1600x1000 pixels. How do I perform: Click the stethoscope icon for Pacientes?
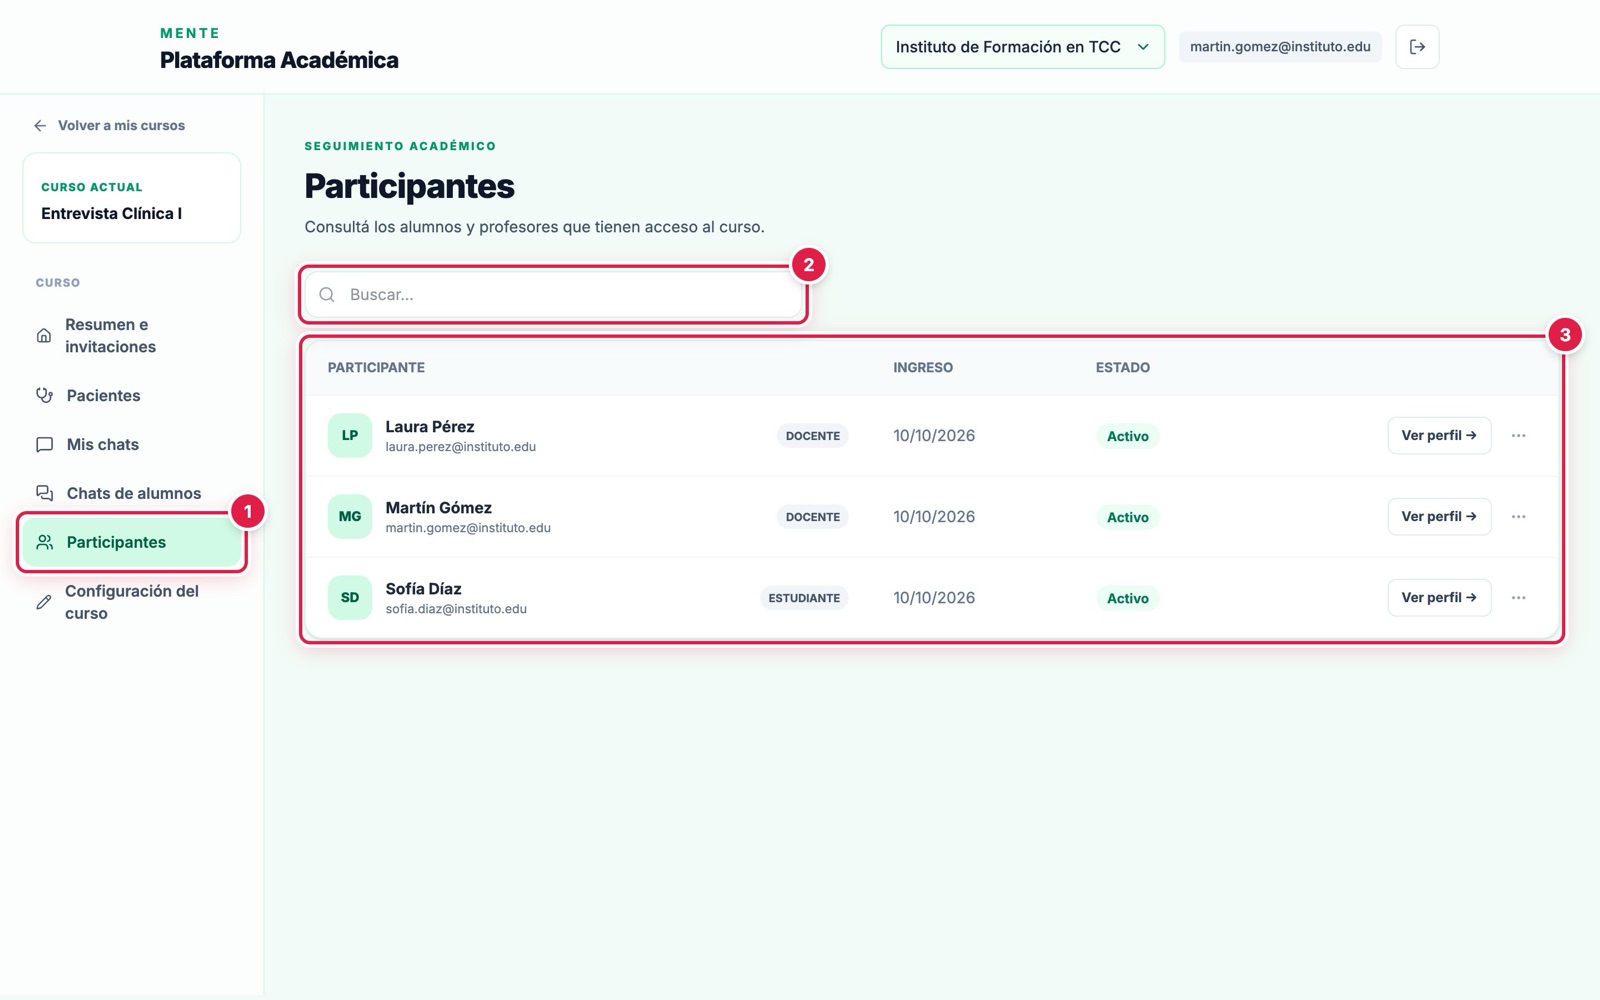point(44,395)
